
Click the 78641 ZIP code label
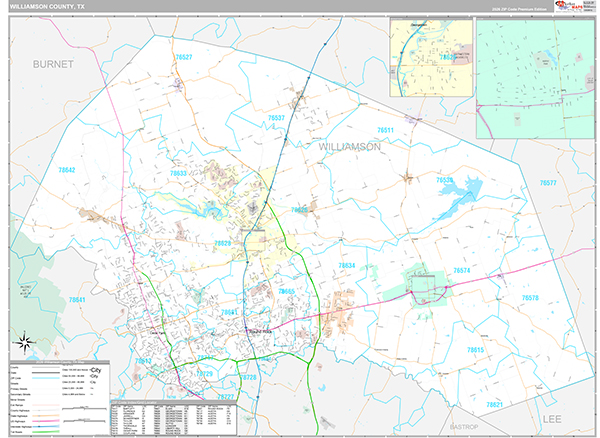pyautogui.click(x=78, y=300)
